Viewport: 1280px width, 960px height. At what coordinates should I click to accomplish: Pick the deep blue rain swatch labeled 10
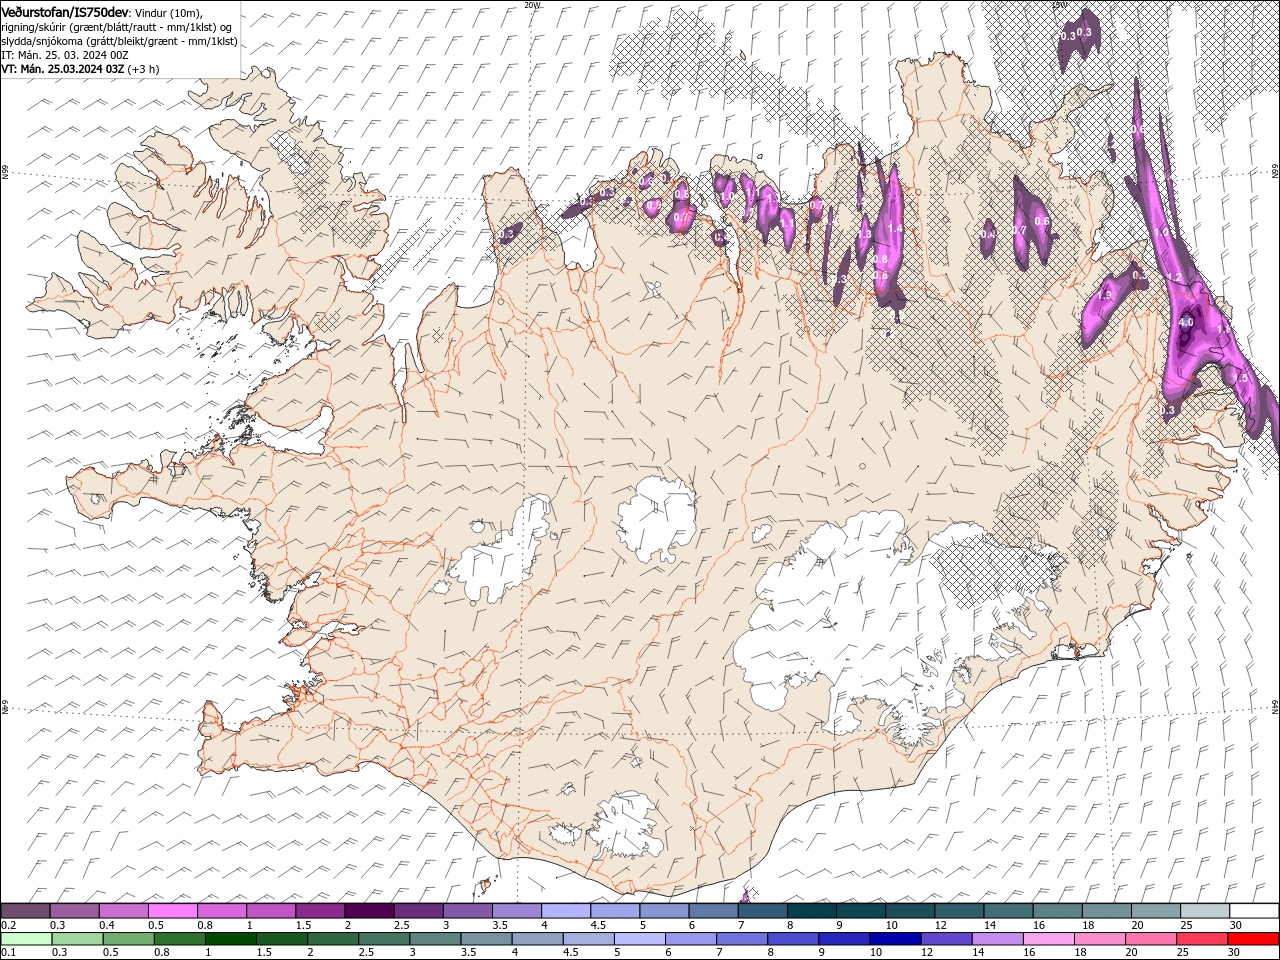point(895,938)
